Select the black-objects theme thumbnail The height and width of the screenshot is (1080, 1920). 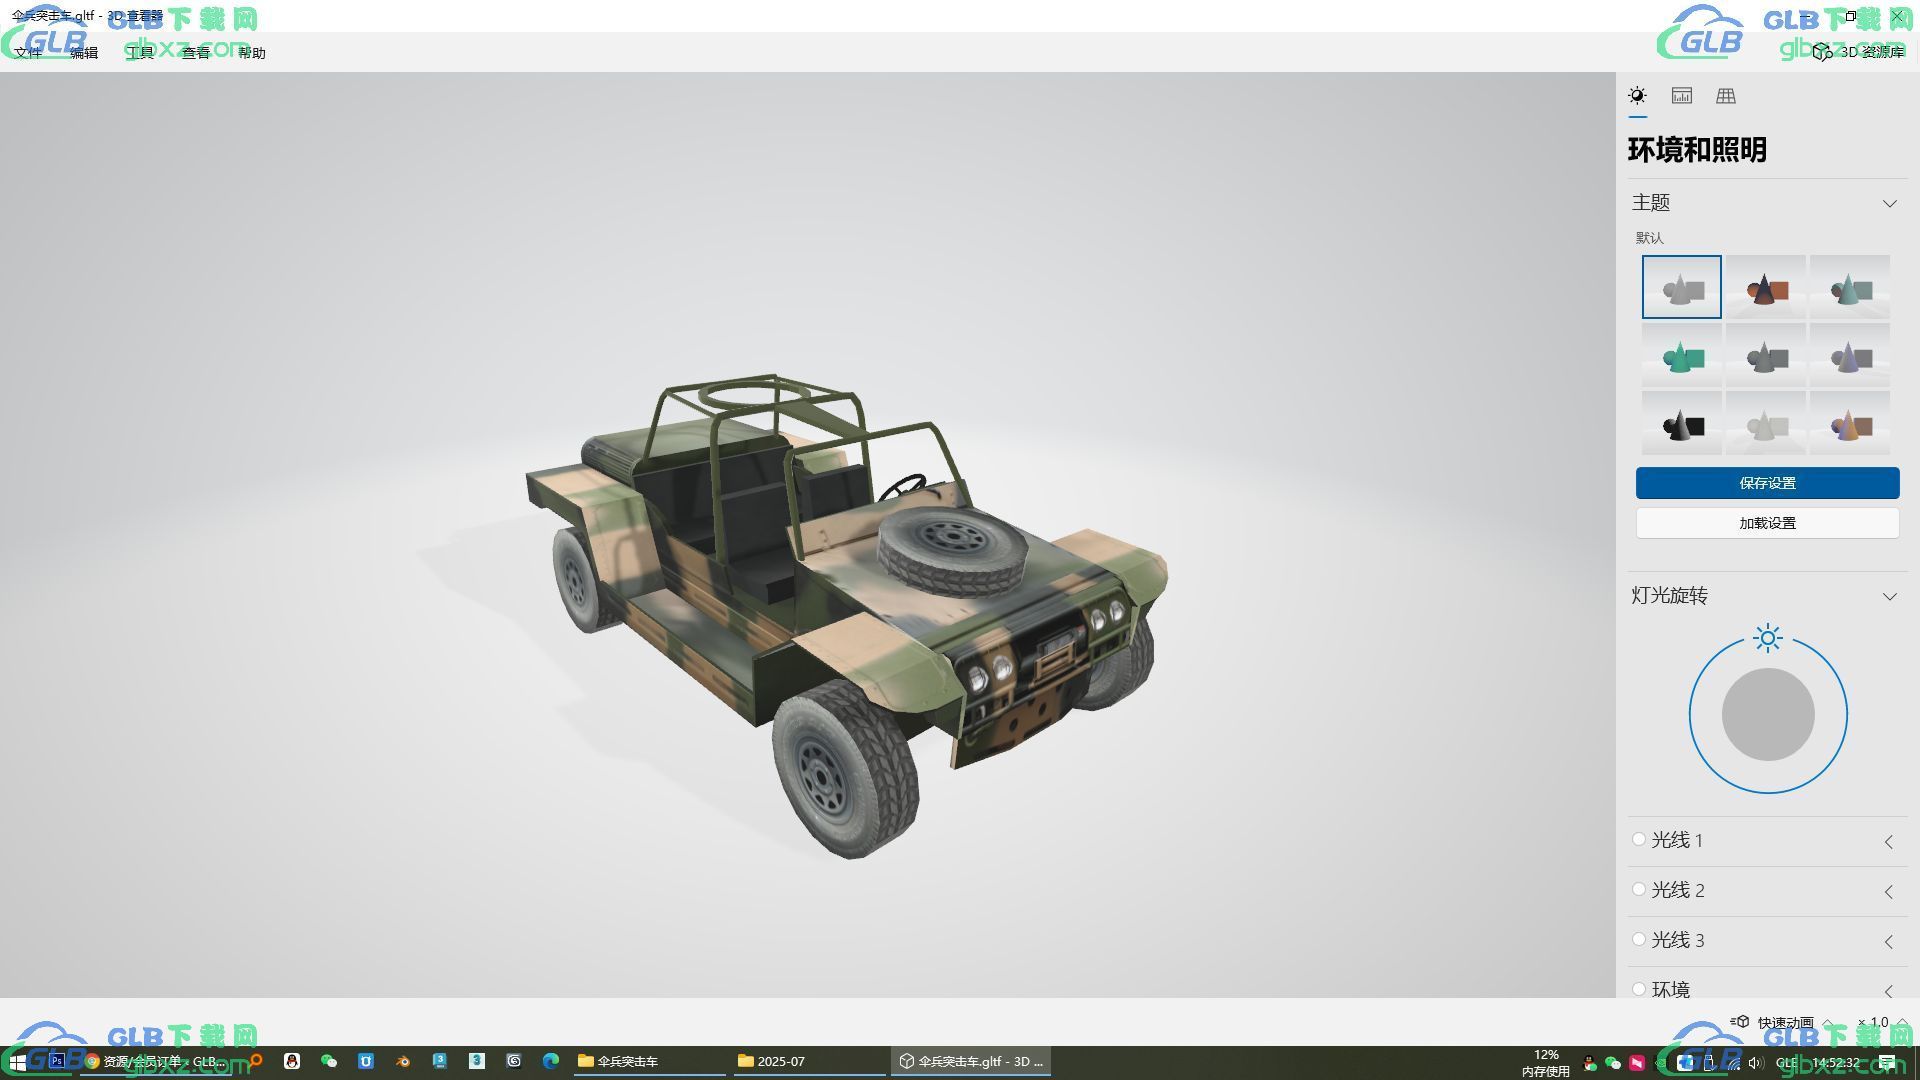click(1681, 424)
